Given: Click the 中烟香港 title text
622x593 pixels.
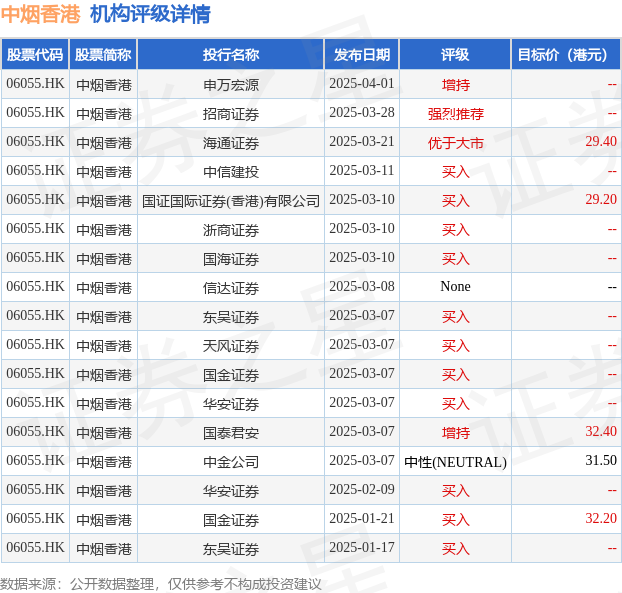Looking at the screenshot, I should coord(41,15).
